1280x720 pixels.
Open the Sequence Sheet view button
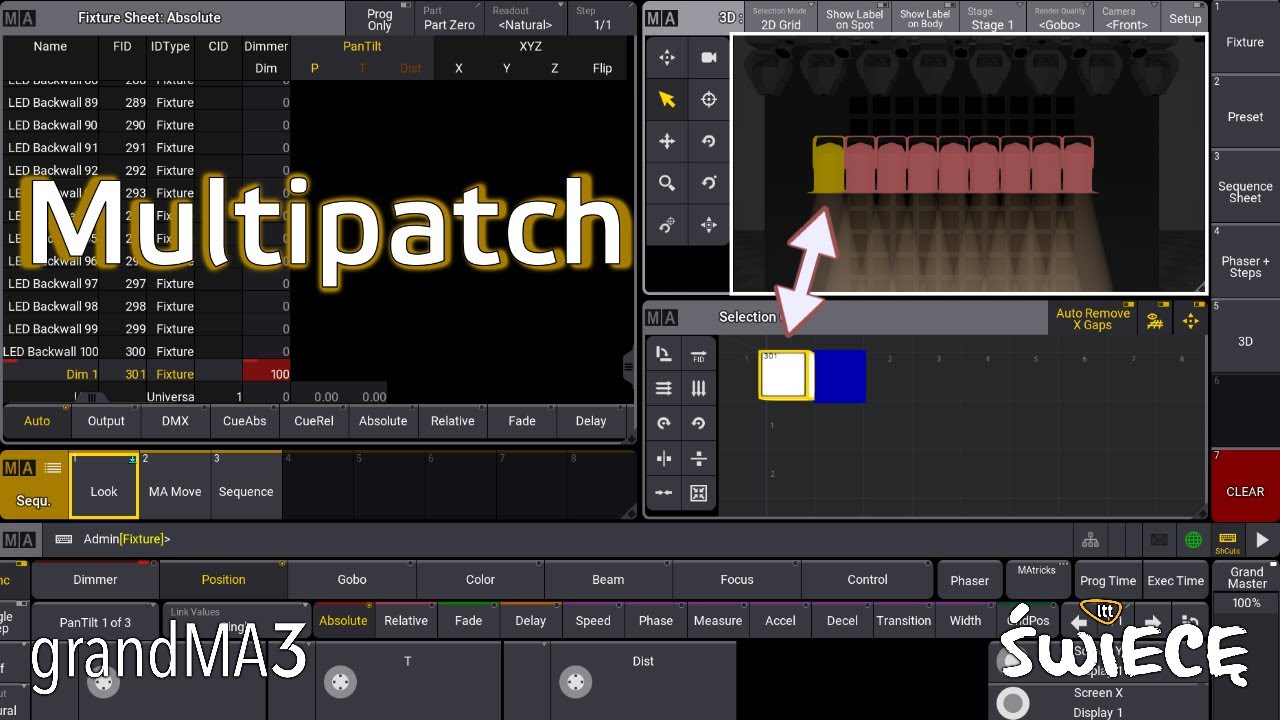click(1245, 186)
